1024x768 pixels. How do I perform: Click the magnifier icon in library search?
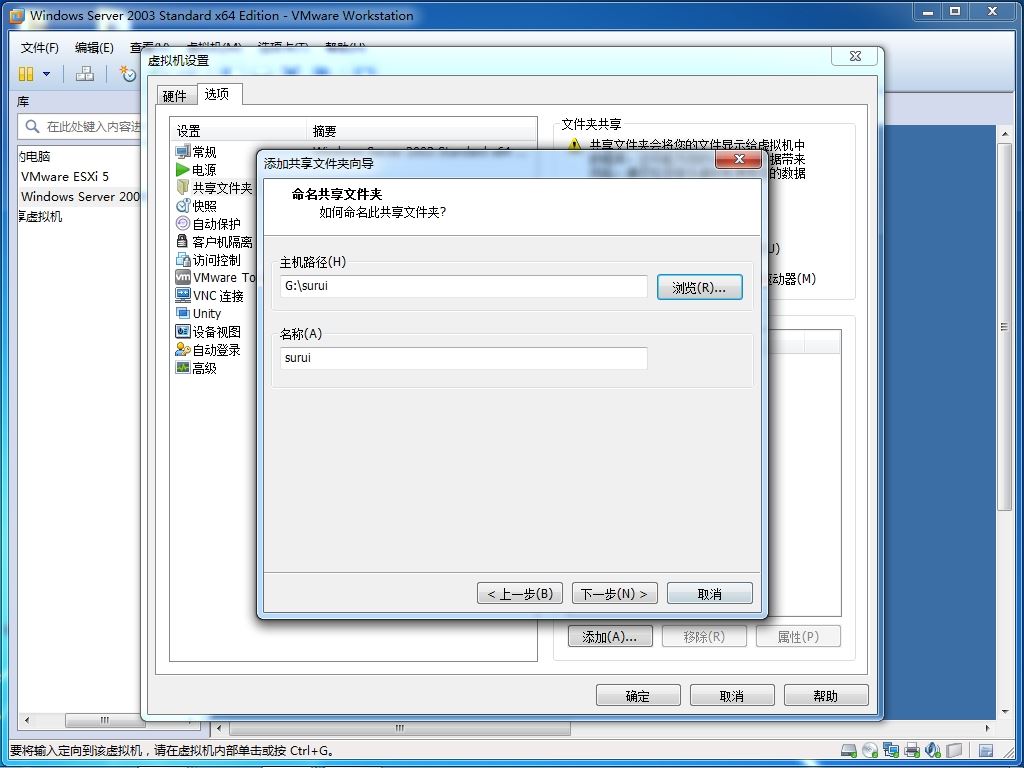(x=32, y=126)
